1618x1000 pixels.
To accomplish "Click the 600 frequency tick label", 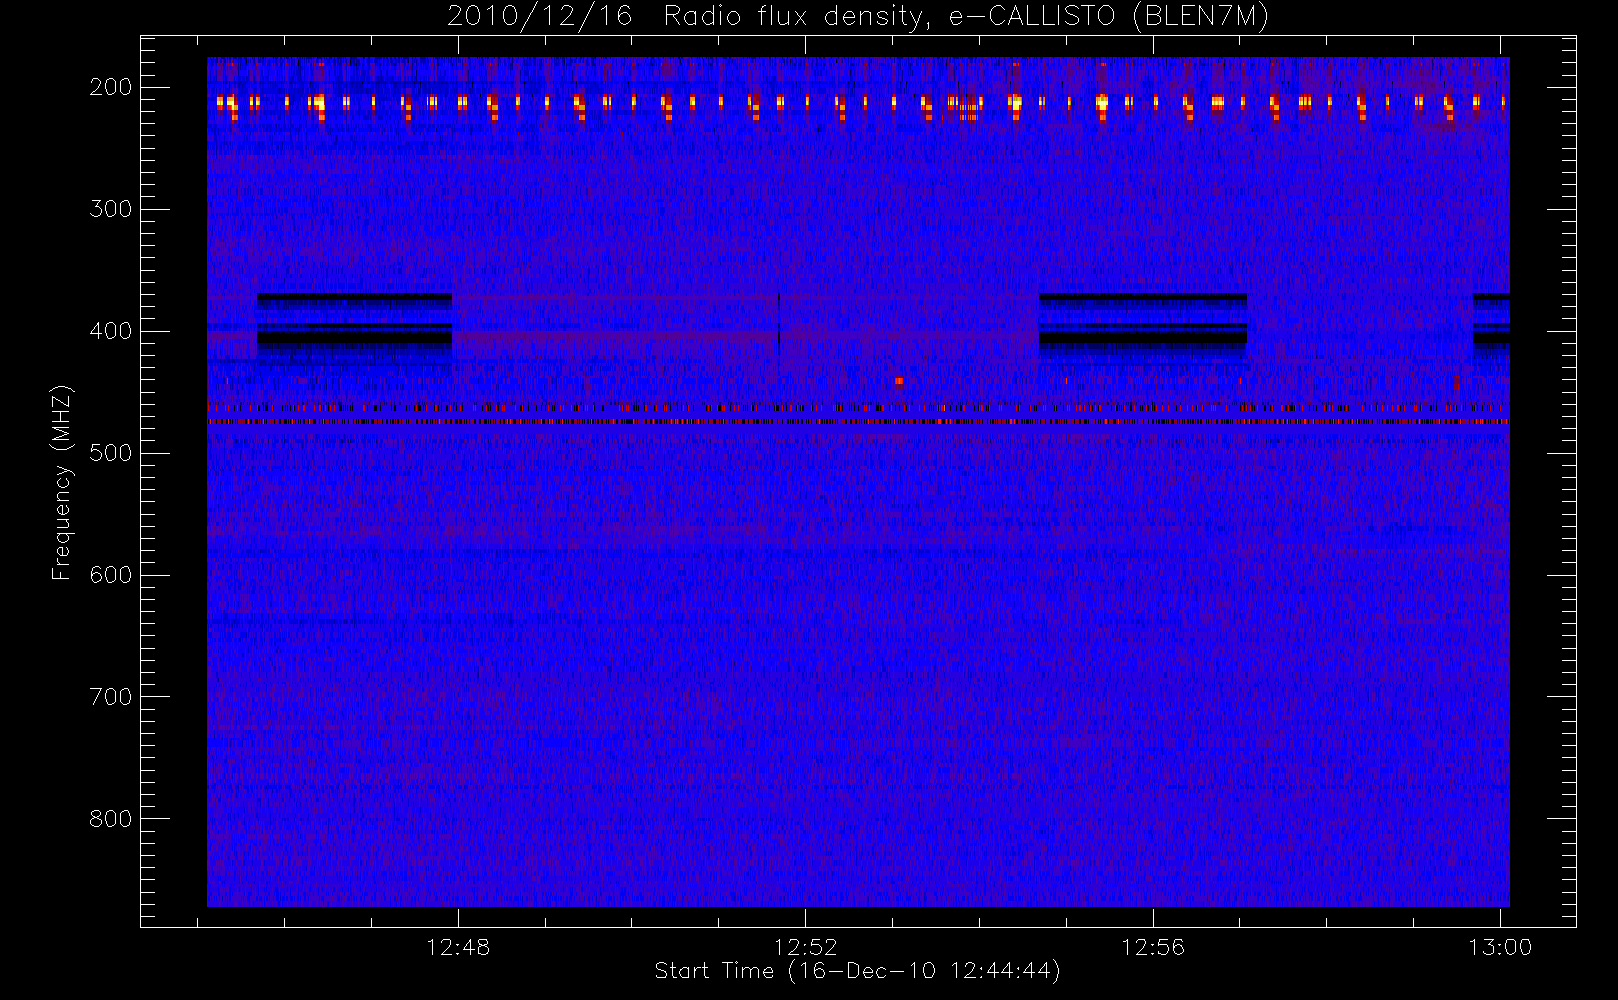I will point(110,575).
